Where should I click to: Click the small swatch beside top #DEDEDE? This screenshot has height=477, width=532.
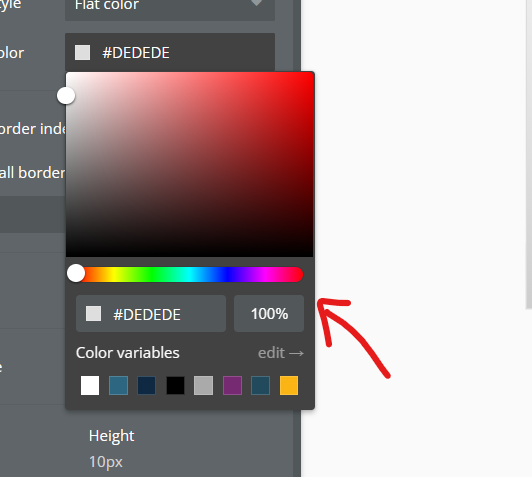pyautogui.click(x=82, y=53)
